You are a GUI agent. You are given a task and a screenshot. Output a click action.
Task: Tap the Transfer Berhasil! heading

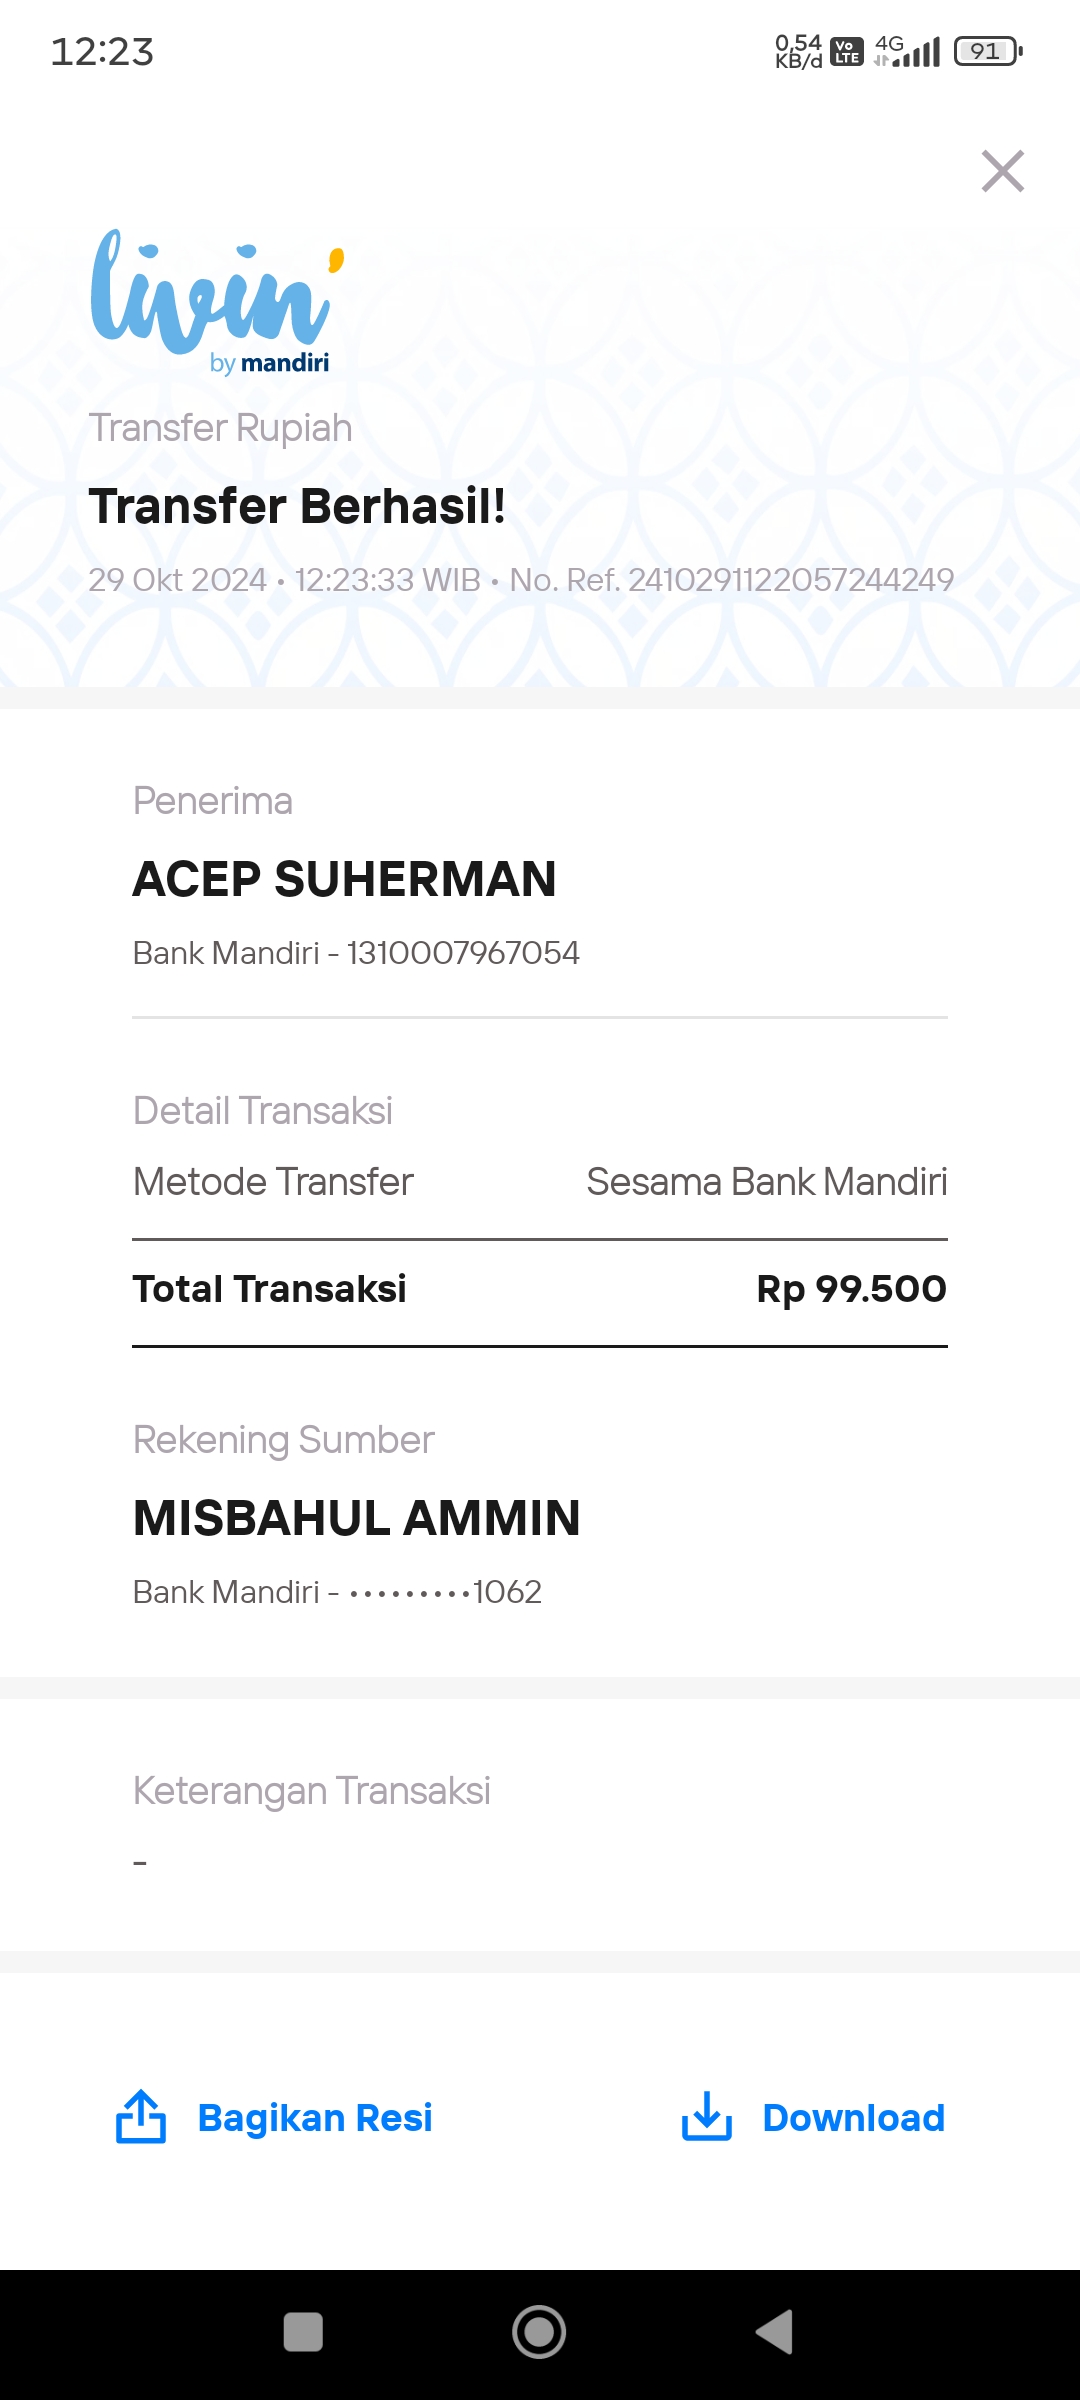pyautogui.click(x=297, y=506)
